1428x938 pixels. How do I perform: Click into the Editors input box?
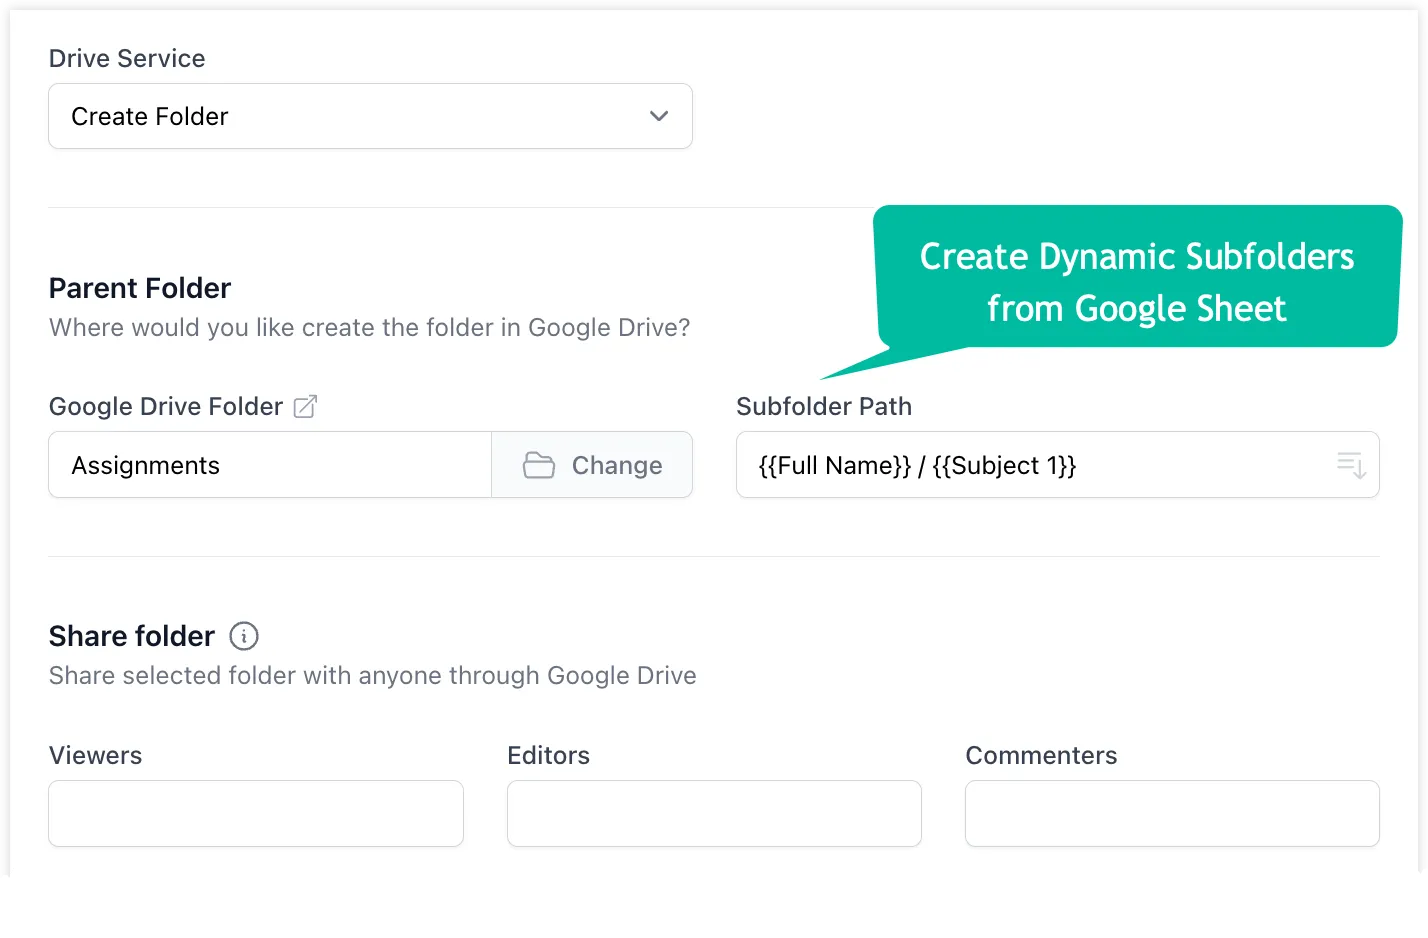click(714, 813)
